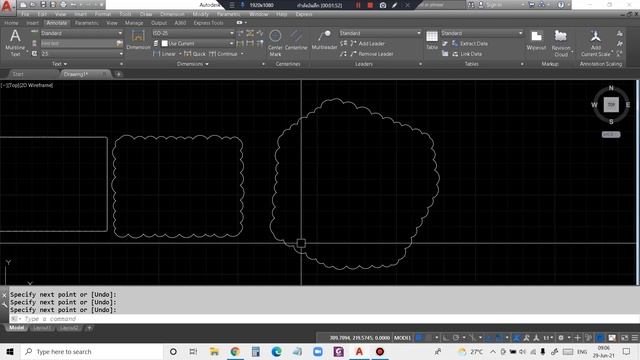Image resolution: width=640 pixels, height=360 pixels.
Task: Click the Plot printer icon
Action: point(63,5)
